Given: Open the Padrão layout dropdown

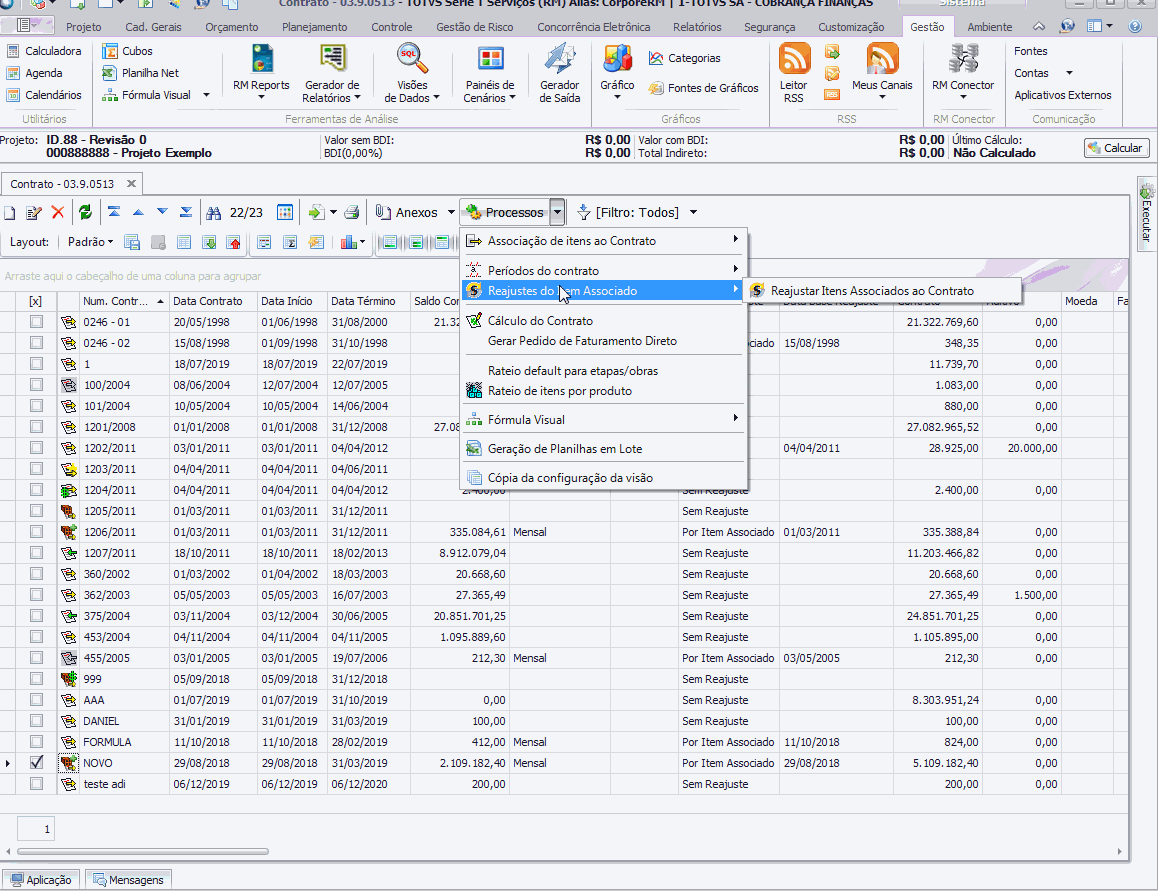Looking at the screenshot, I should (x=90, y=242).
